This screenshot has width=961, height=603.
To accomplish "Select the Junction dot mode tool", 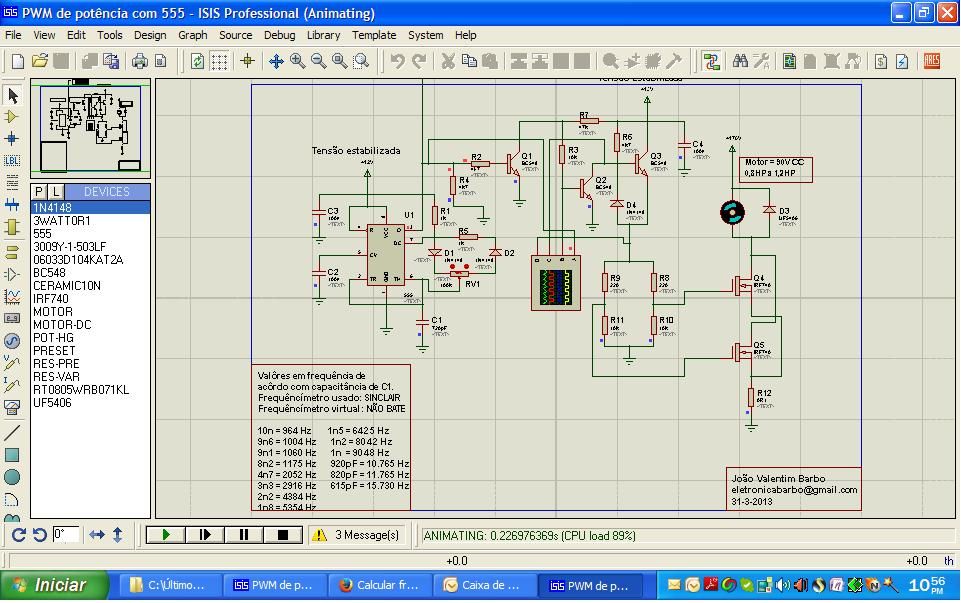I will pos(12,138).
